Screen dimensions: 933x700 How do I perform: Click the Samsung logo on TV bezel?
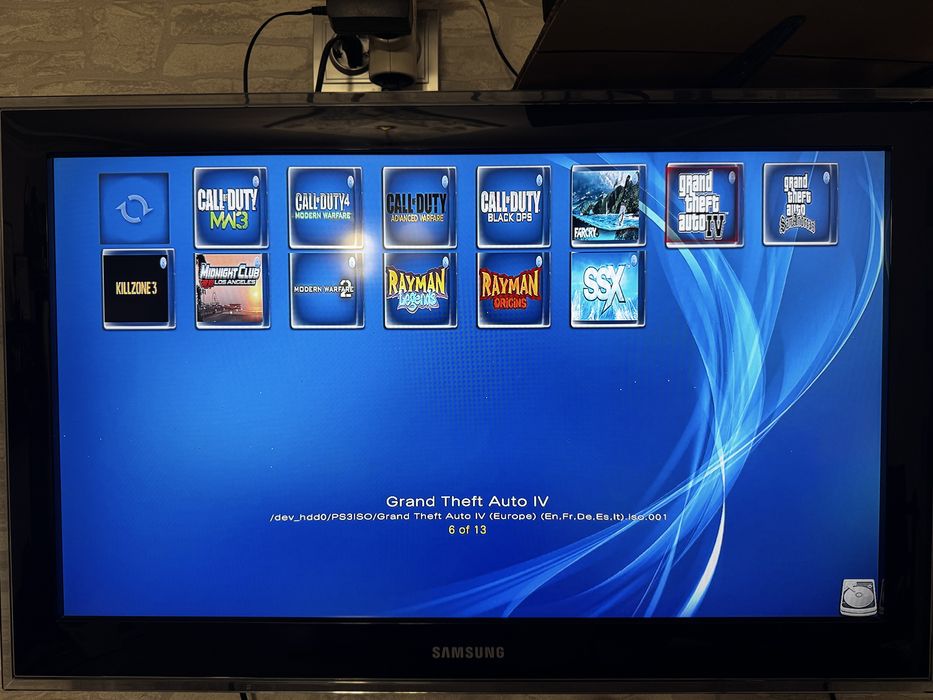tap(468, 652)
